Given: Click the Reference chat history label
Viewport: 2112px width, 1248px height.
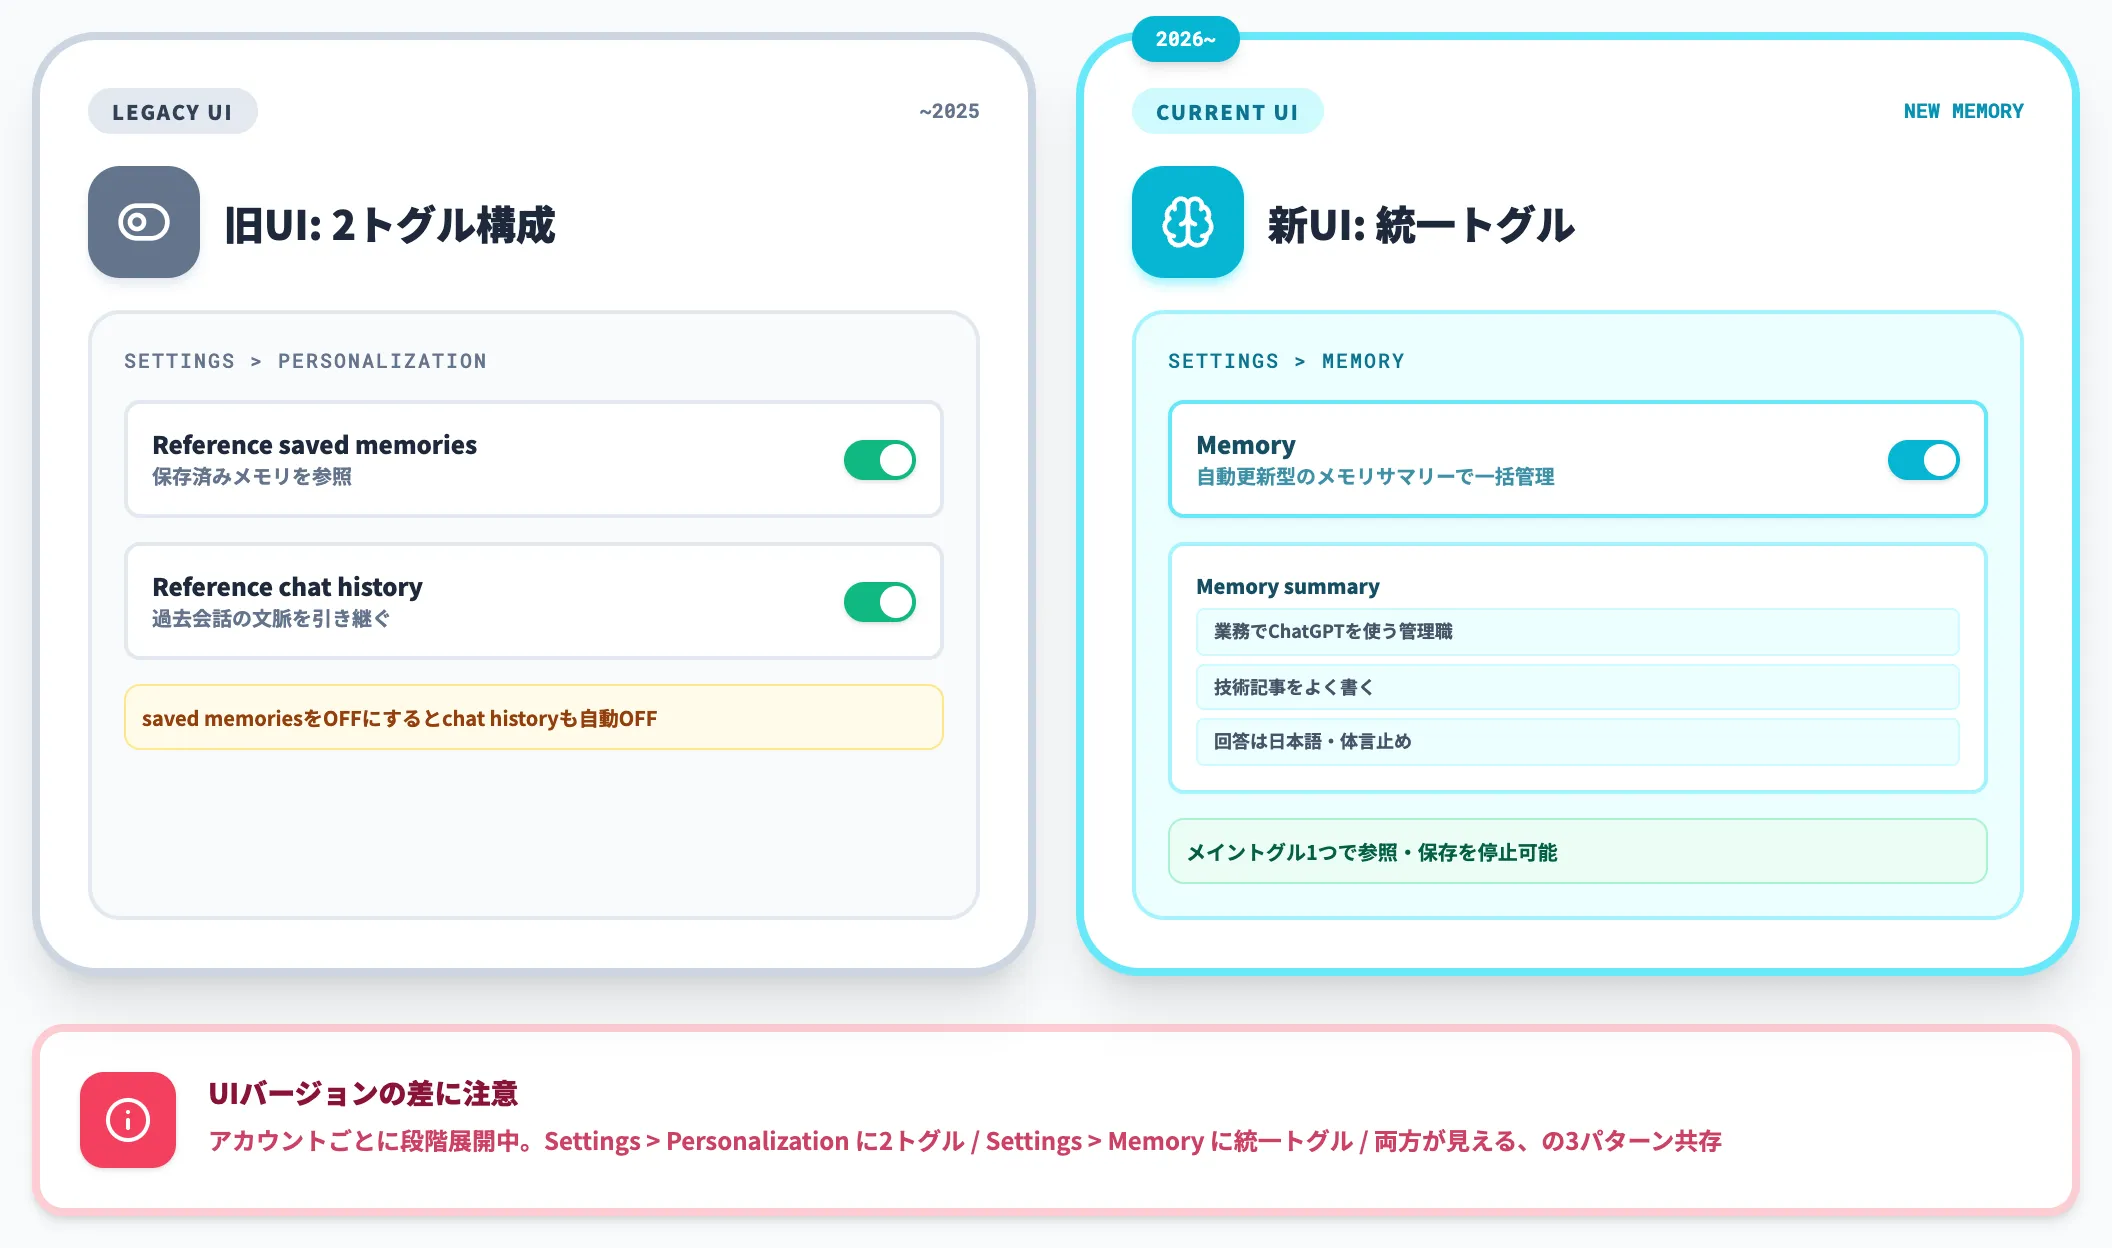Looking at the screenshot, I should [287, 587].
